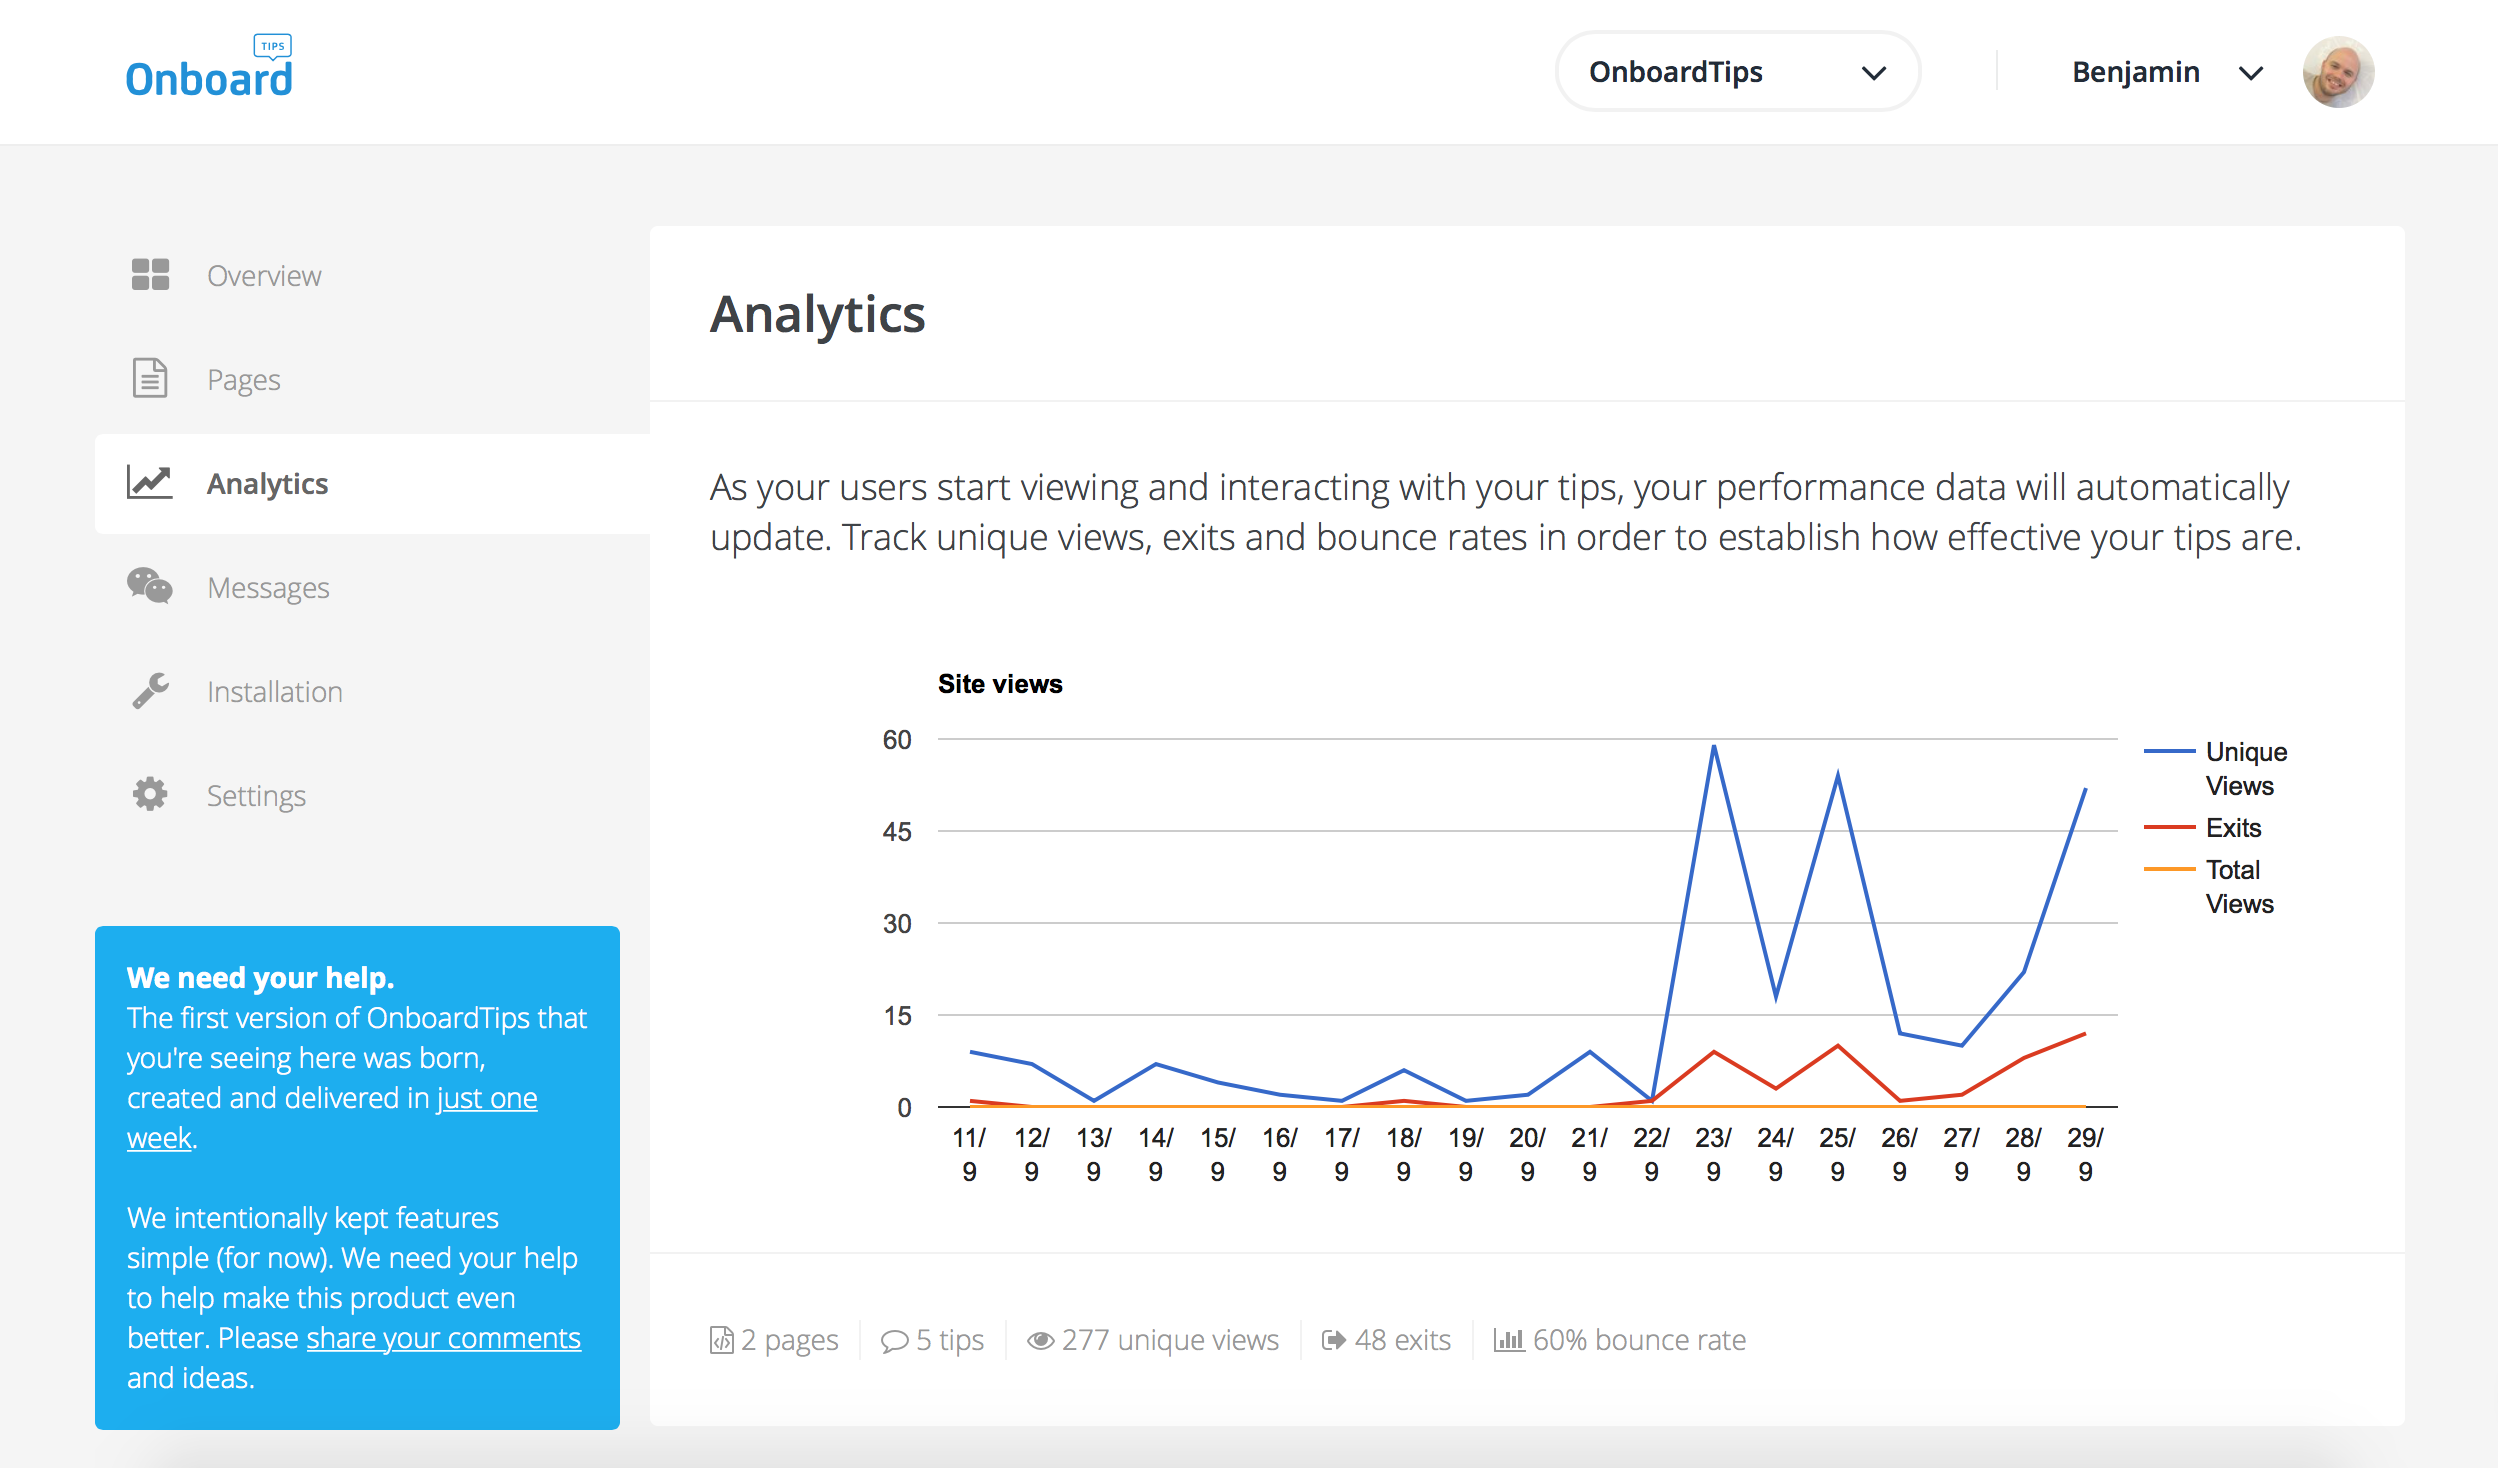
Task: Click the Settings gear icon
Action: 150,795
